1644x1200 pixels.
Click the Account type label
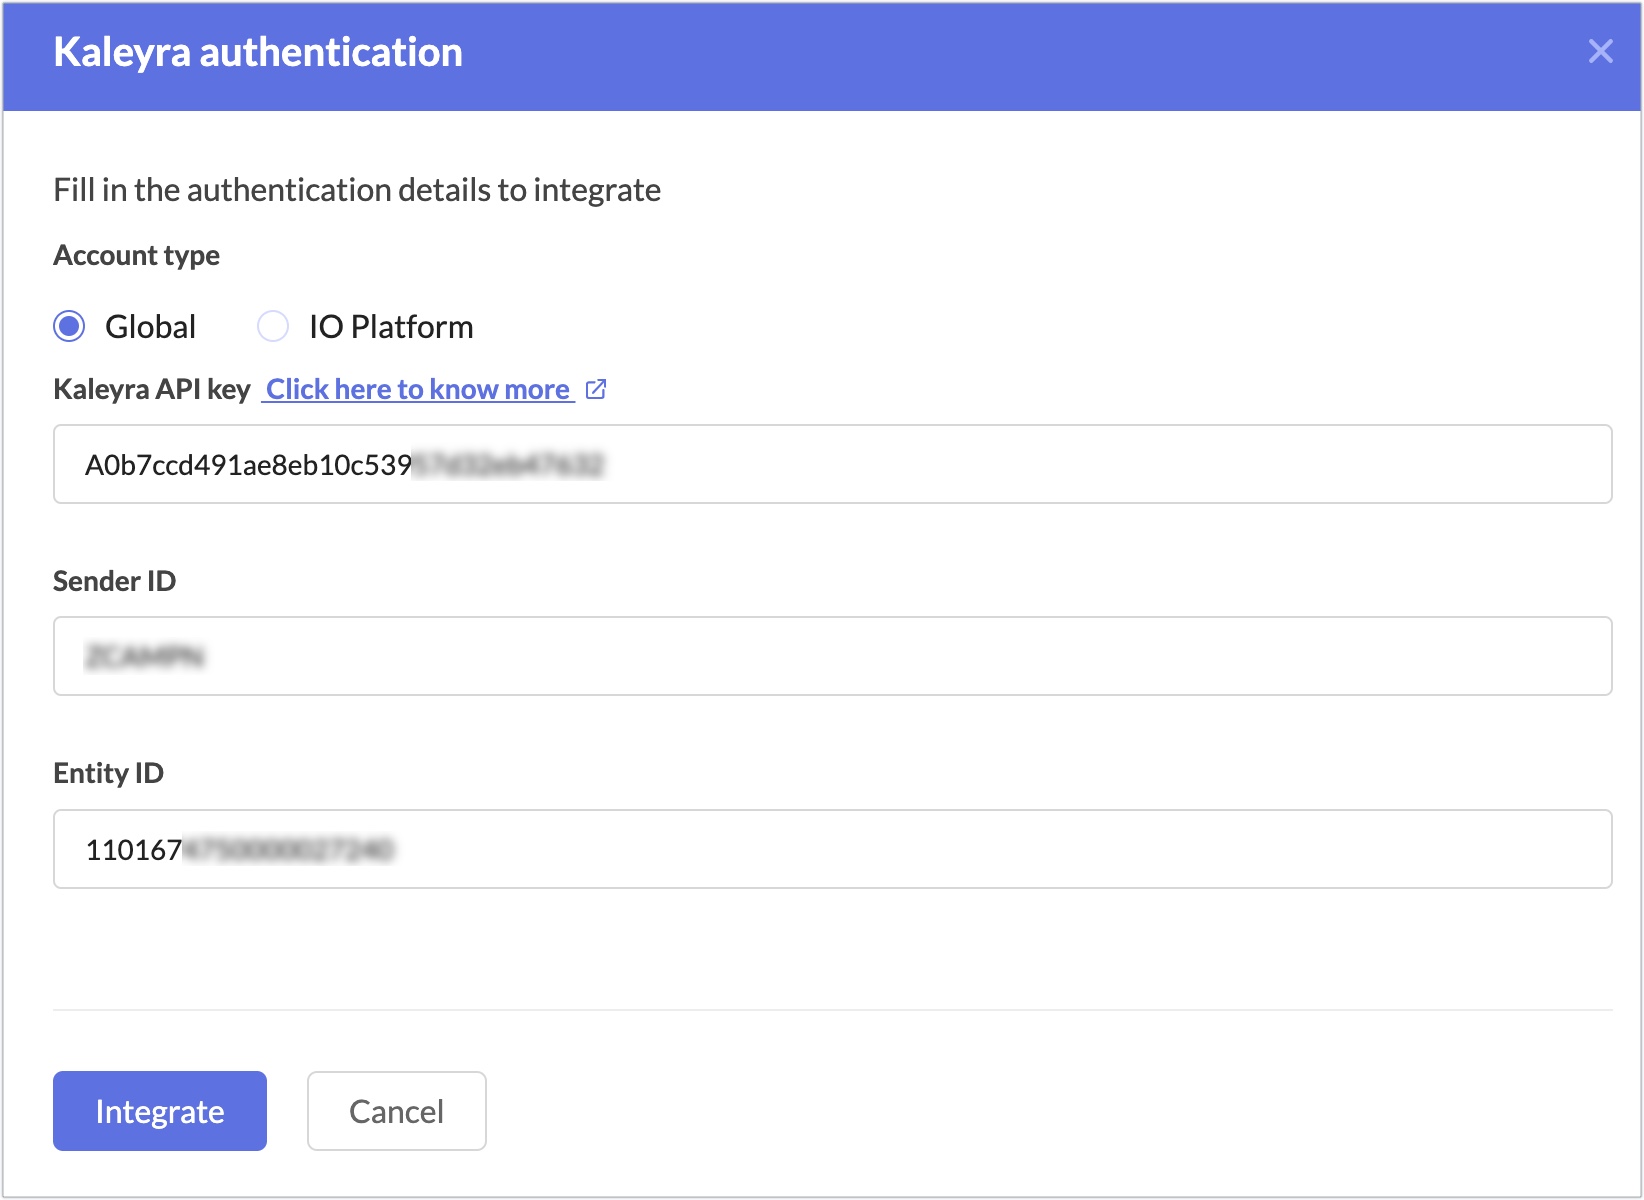[x=136, y=256]
